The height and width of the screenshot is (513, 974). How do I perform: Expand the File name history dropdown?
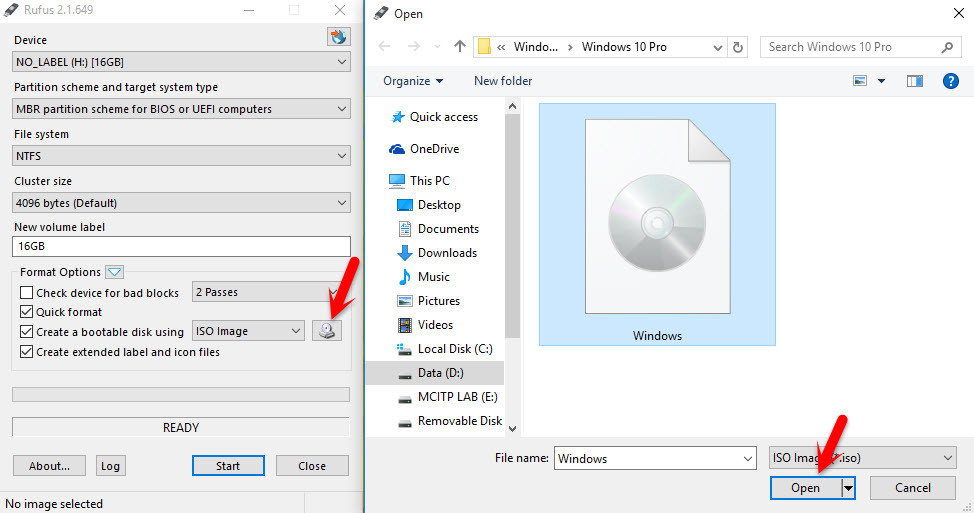tap(748, 459)
